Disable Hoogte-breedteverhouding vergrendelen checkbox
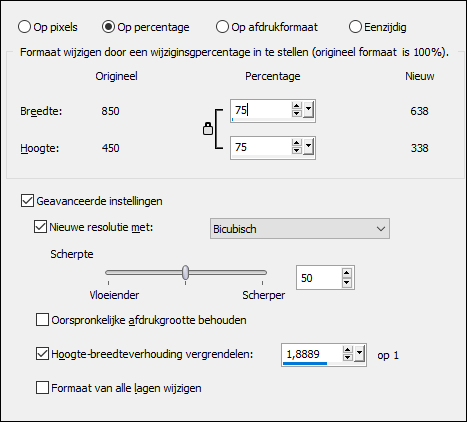 point(42,354)
